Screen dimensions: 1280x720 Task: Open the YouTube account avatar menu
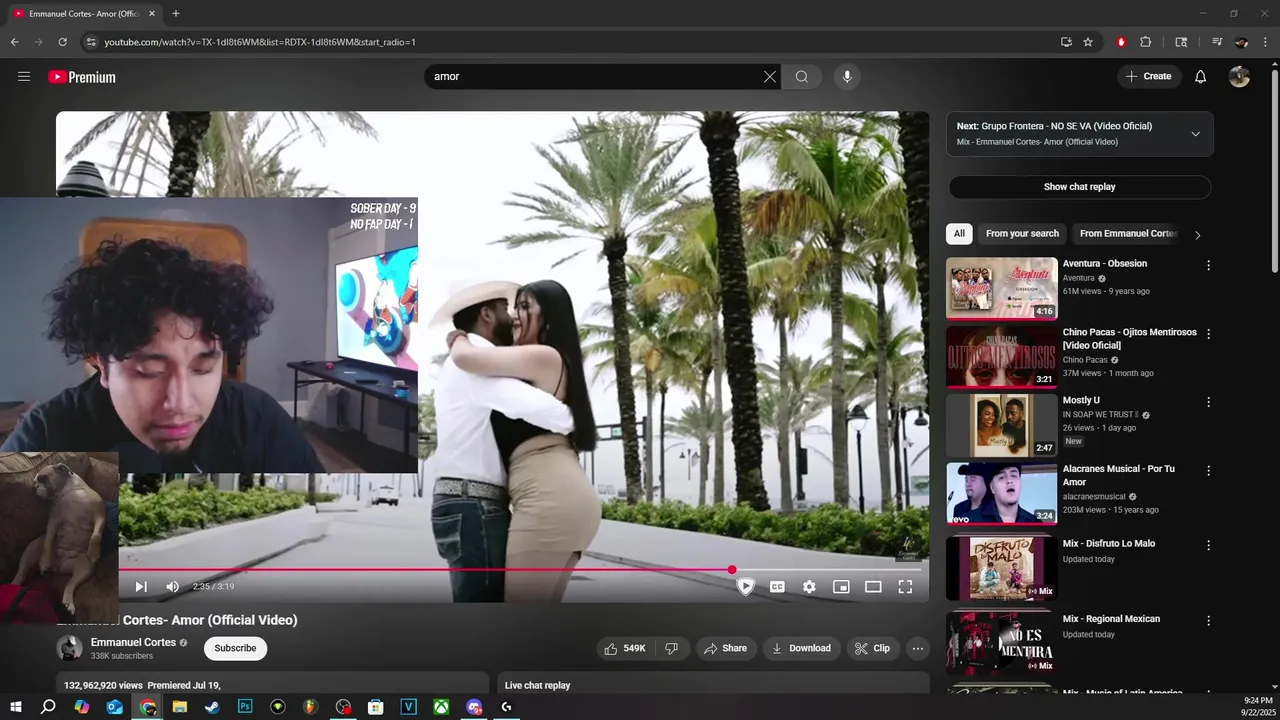(x=1239, y=76)
